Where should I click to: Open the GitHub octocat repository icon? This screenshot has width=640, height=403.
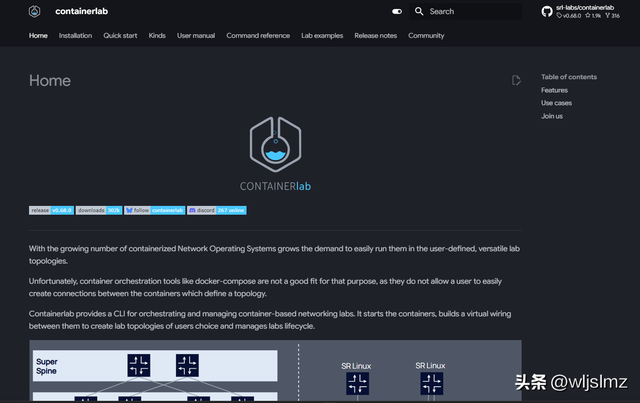pos(547,11)
